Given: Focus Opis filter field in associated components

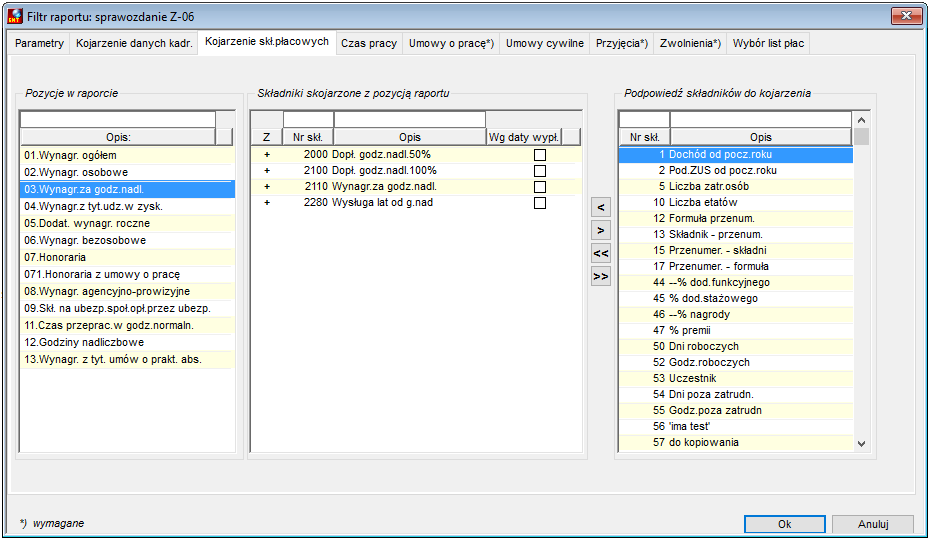Looking at the screenshot, I should click(x=409, y=120).
